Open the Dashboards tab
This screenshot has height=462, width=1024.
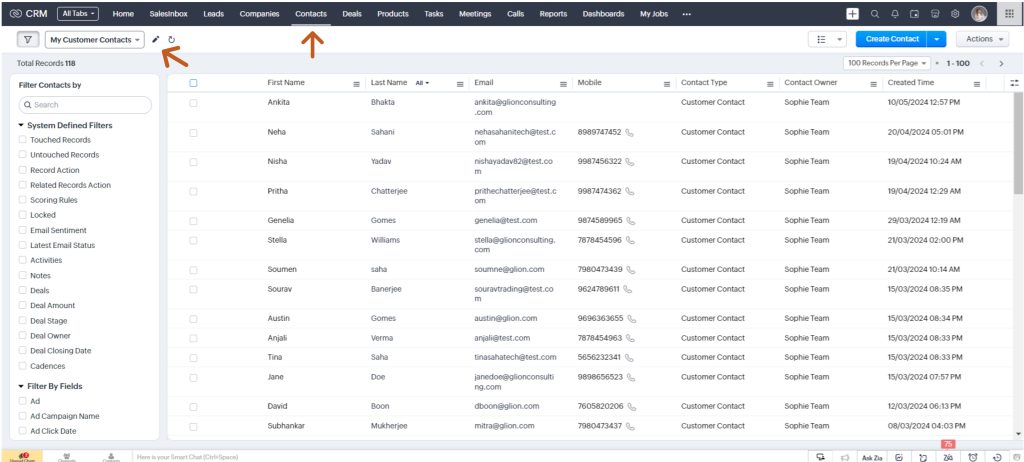[603, 14]
